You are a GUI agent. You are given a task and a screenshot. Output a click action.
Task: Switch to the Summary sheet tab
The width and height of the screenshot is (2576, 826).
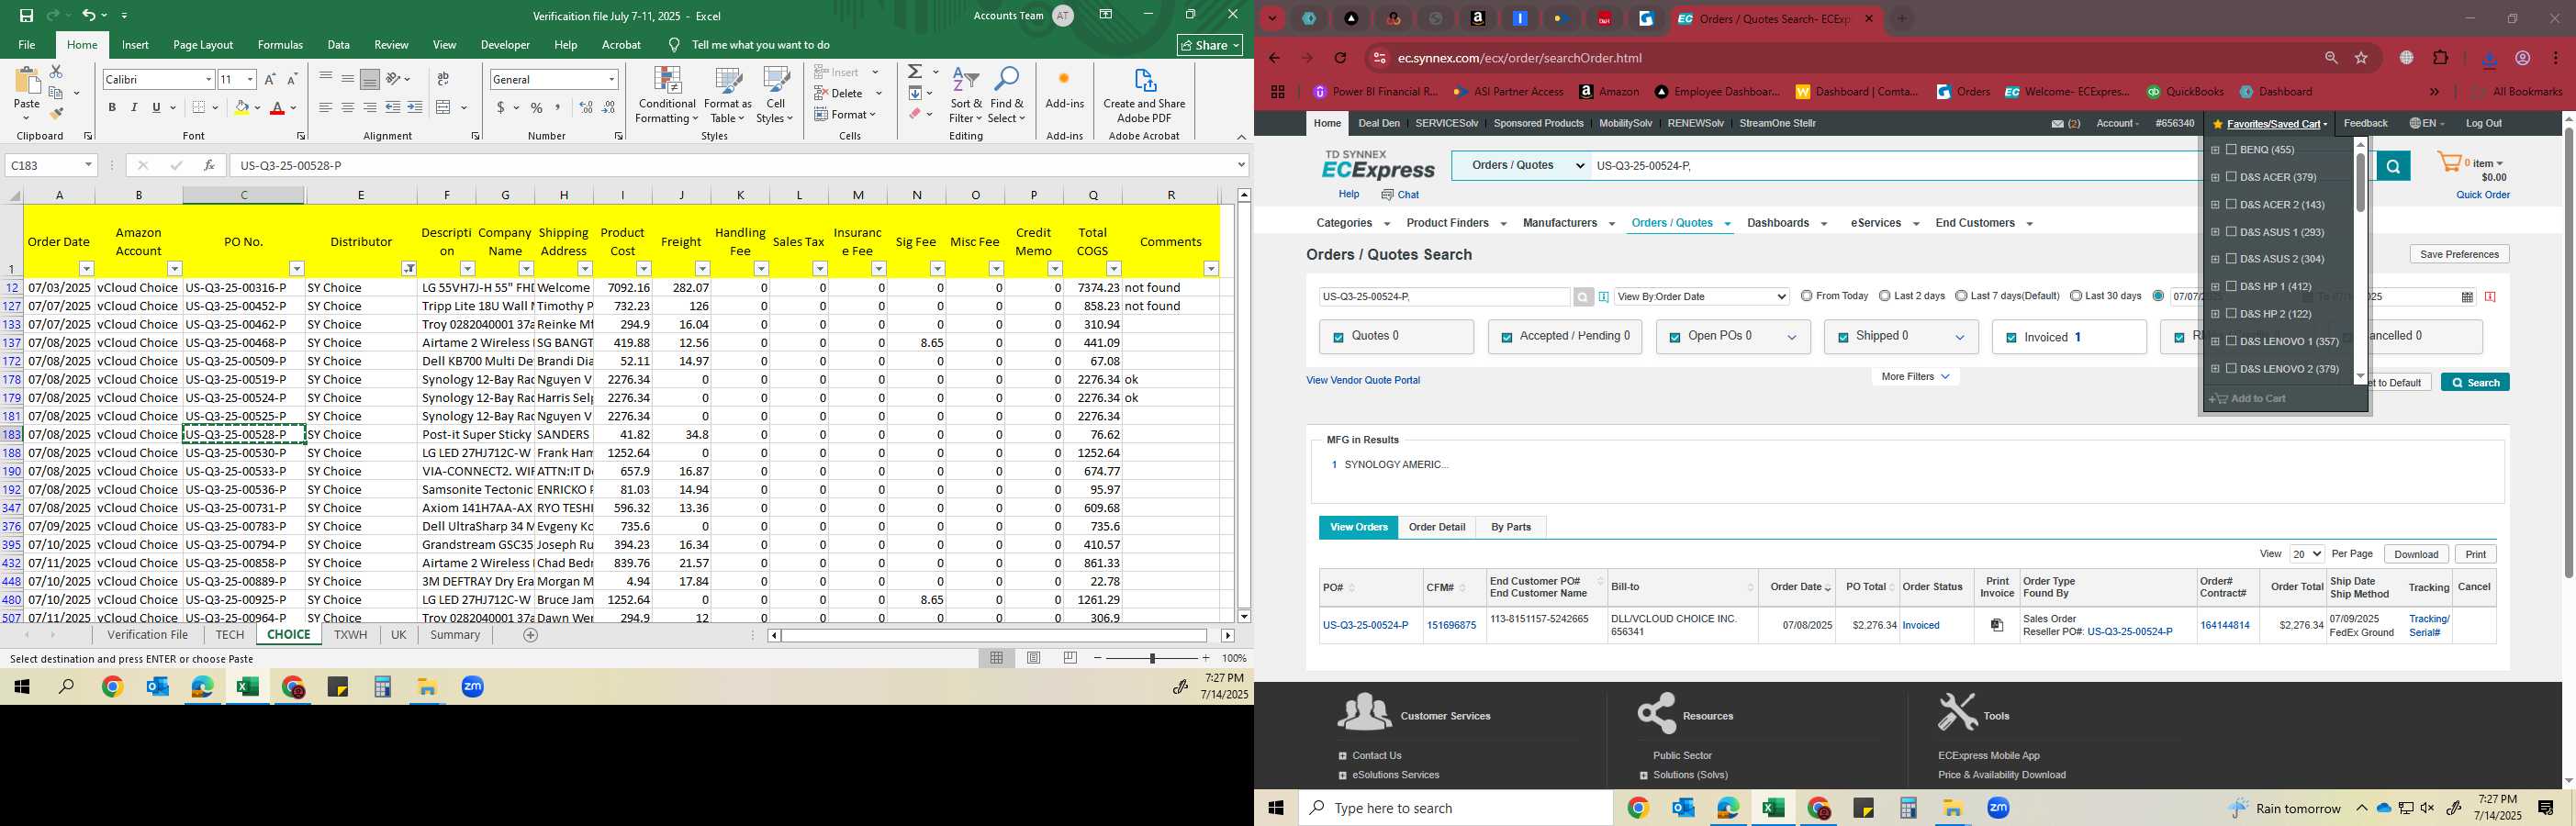pyautogui.click(x=455, y=635)
